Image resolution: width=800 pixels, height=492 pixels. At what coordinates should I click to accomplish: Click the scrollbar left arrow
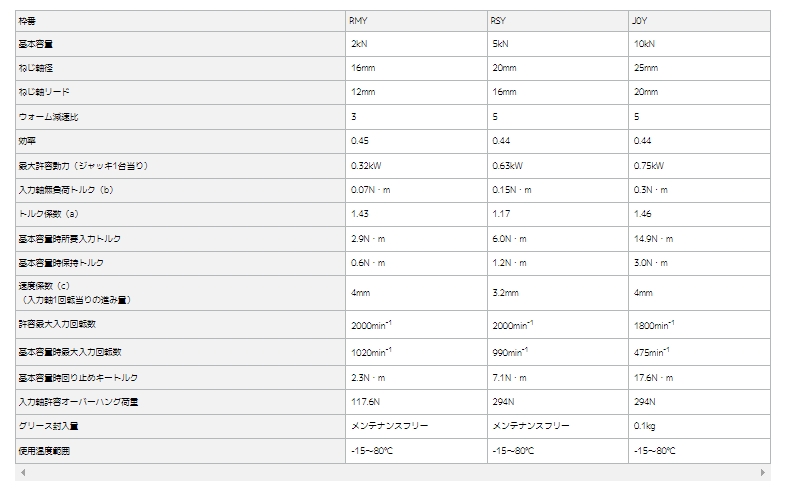(23, 472)
